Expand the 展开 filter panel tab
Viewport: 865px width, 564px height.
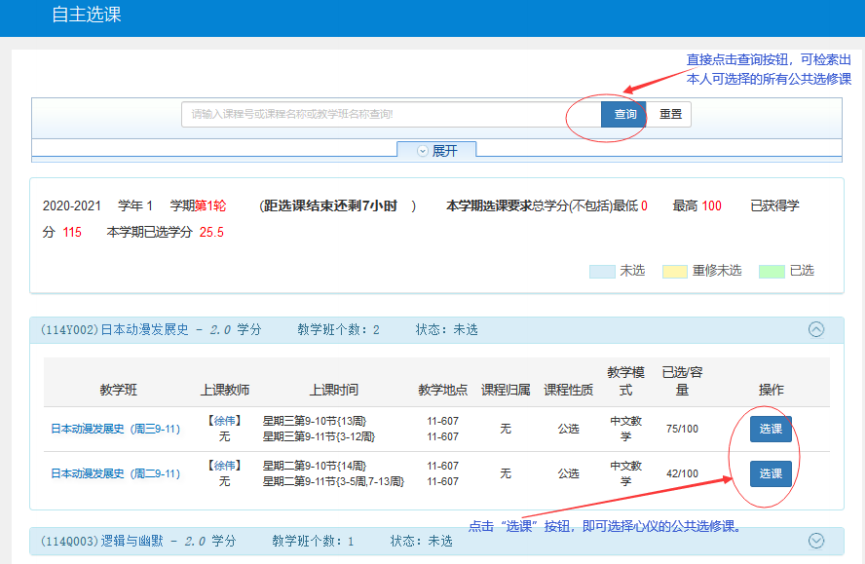[436, 150]
